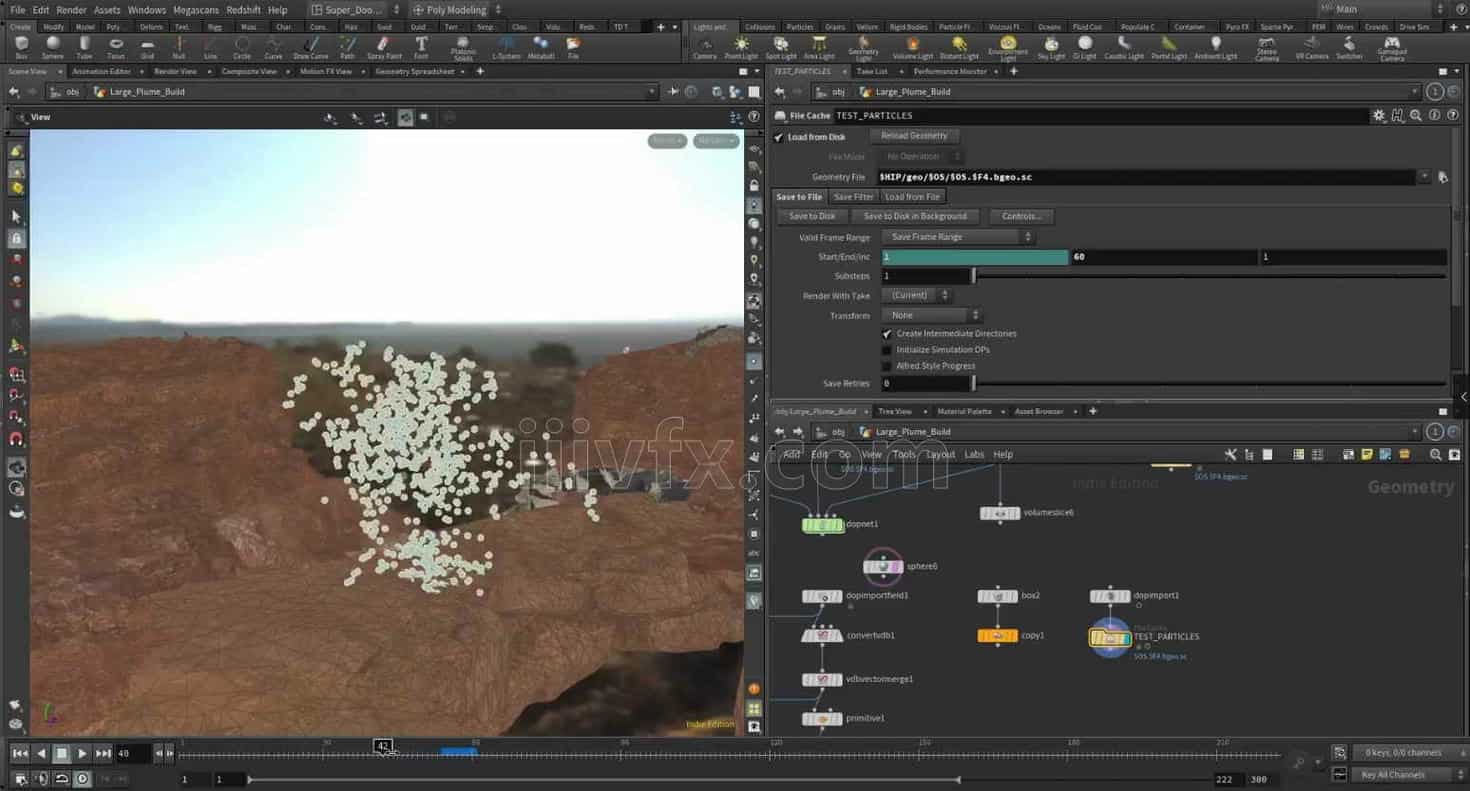Adjust the Save Retries slider handle
The image size is (1470, 791).
pos(973,383)
